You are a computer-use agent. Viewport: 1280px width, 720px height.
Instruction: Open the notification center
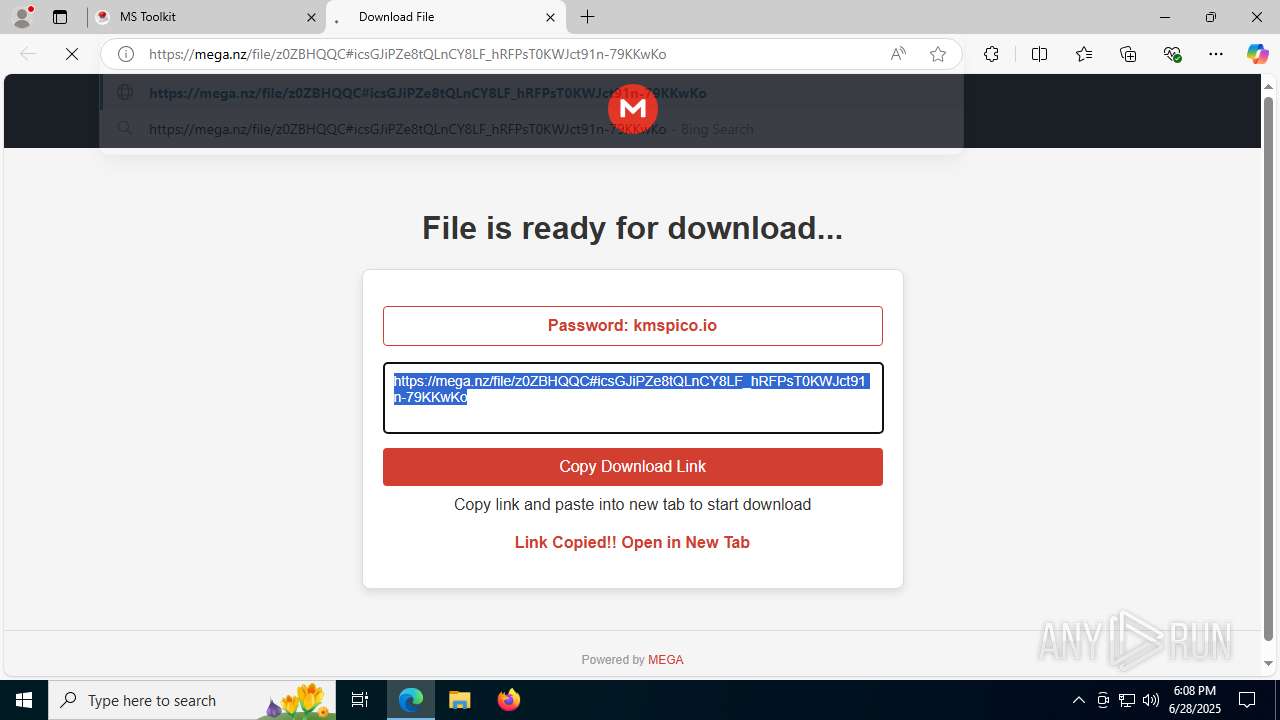tap(1247, 700)
